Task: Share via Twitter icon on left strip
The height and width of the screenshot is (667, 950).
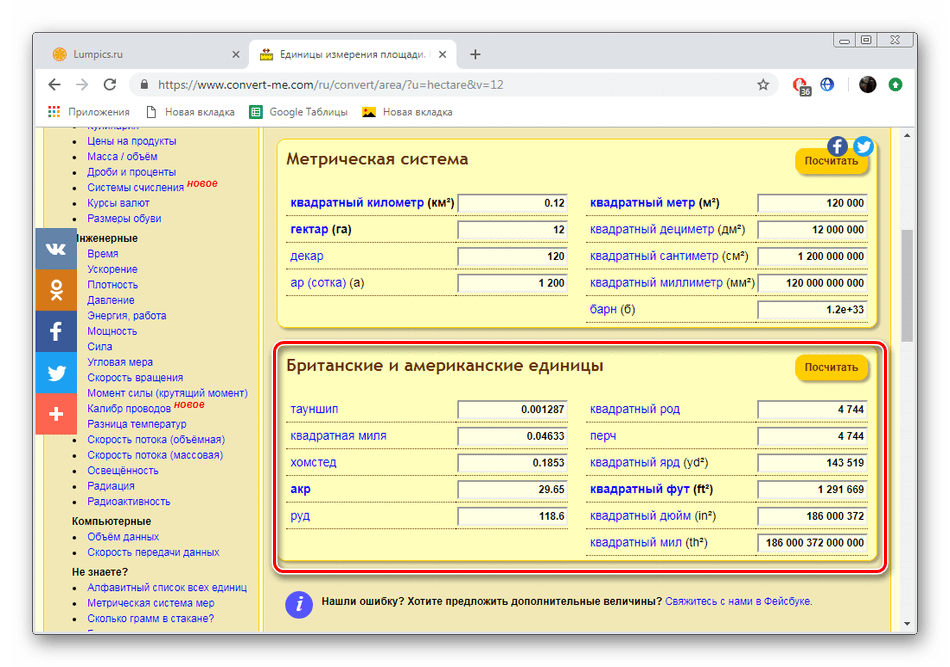Action: pyautogui.click(x=55, y=373)
